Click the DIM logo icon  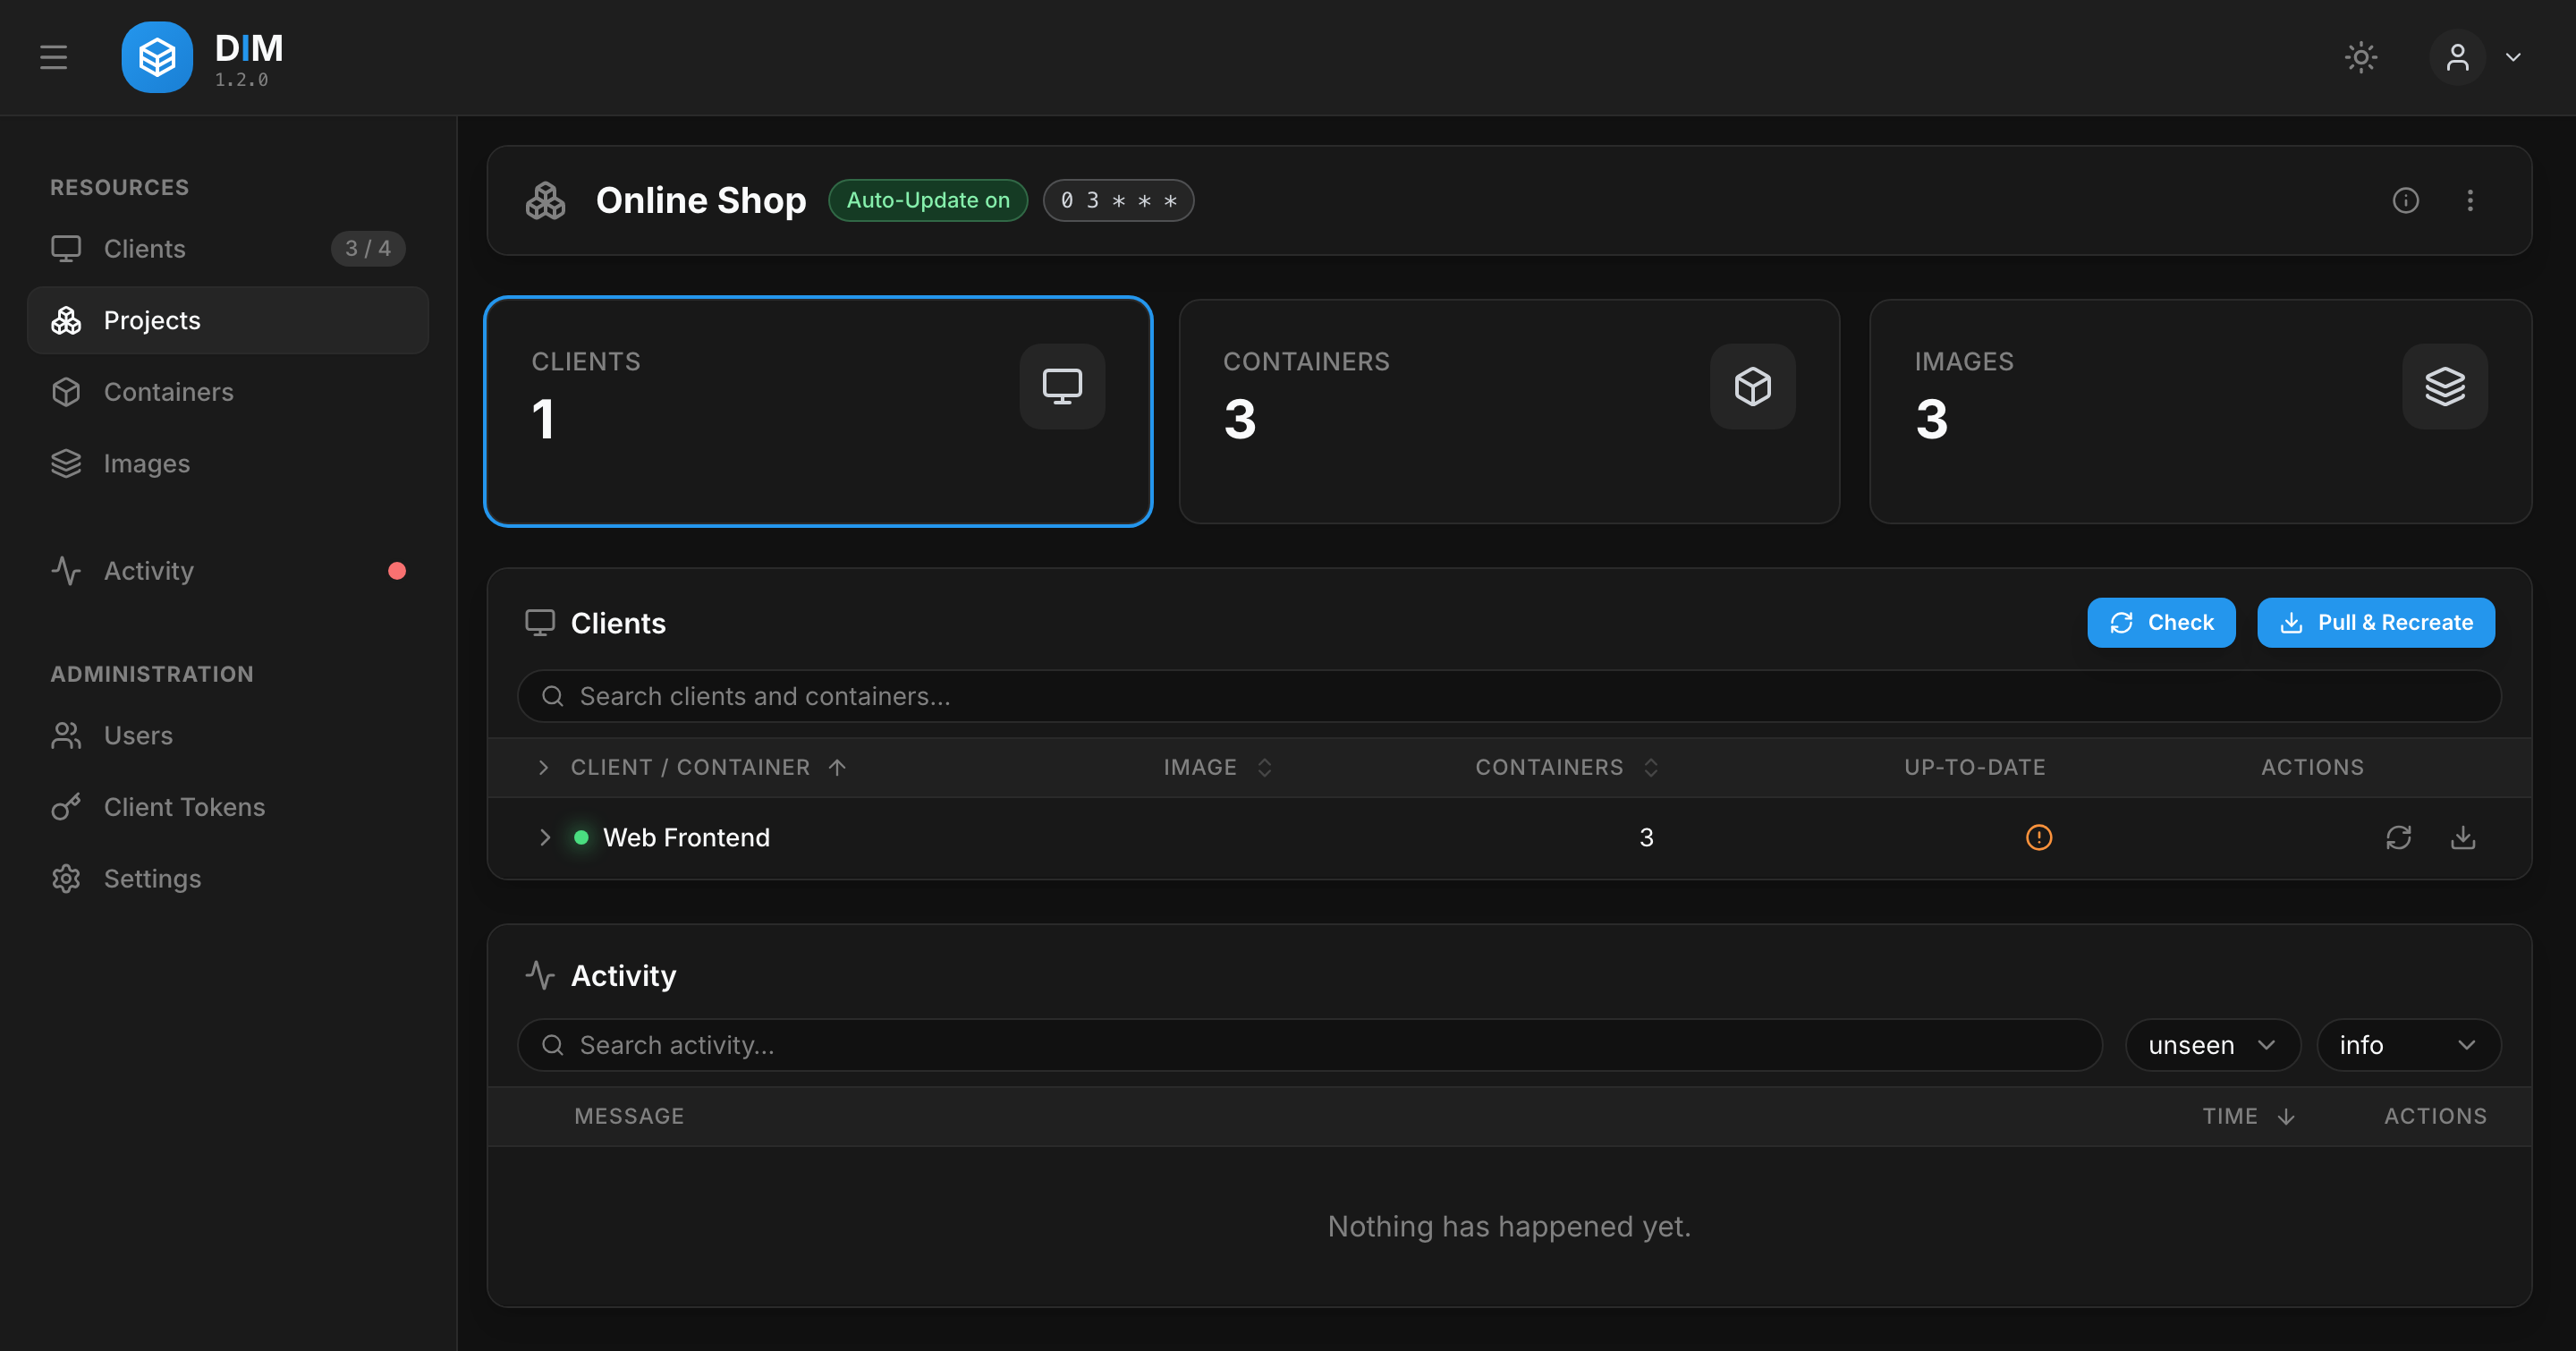157,57
